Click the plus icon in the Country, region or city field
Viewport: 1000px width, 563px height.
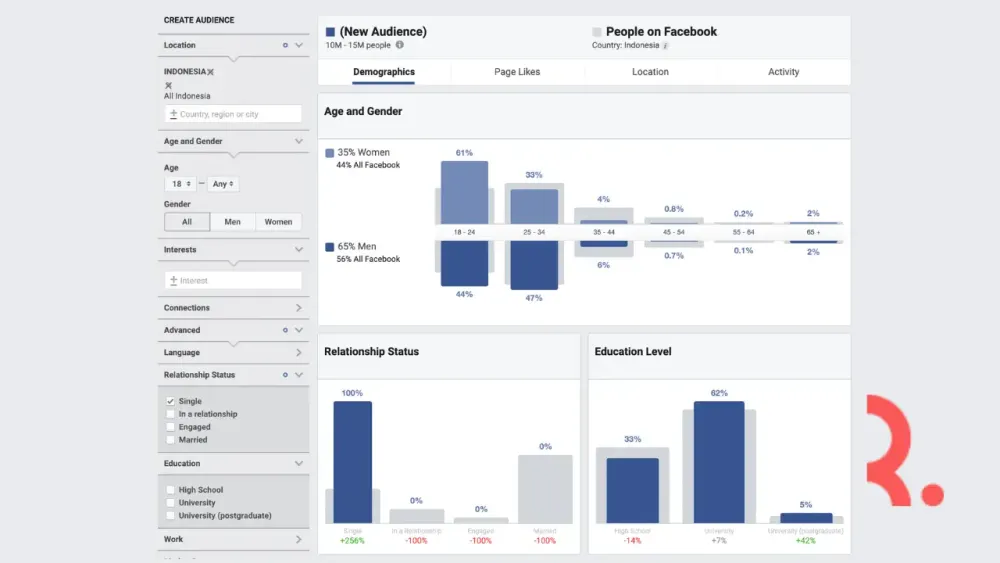(173, 114)
